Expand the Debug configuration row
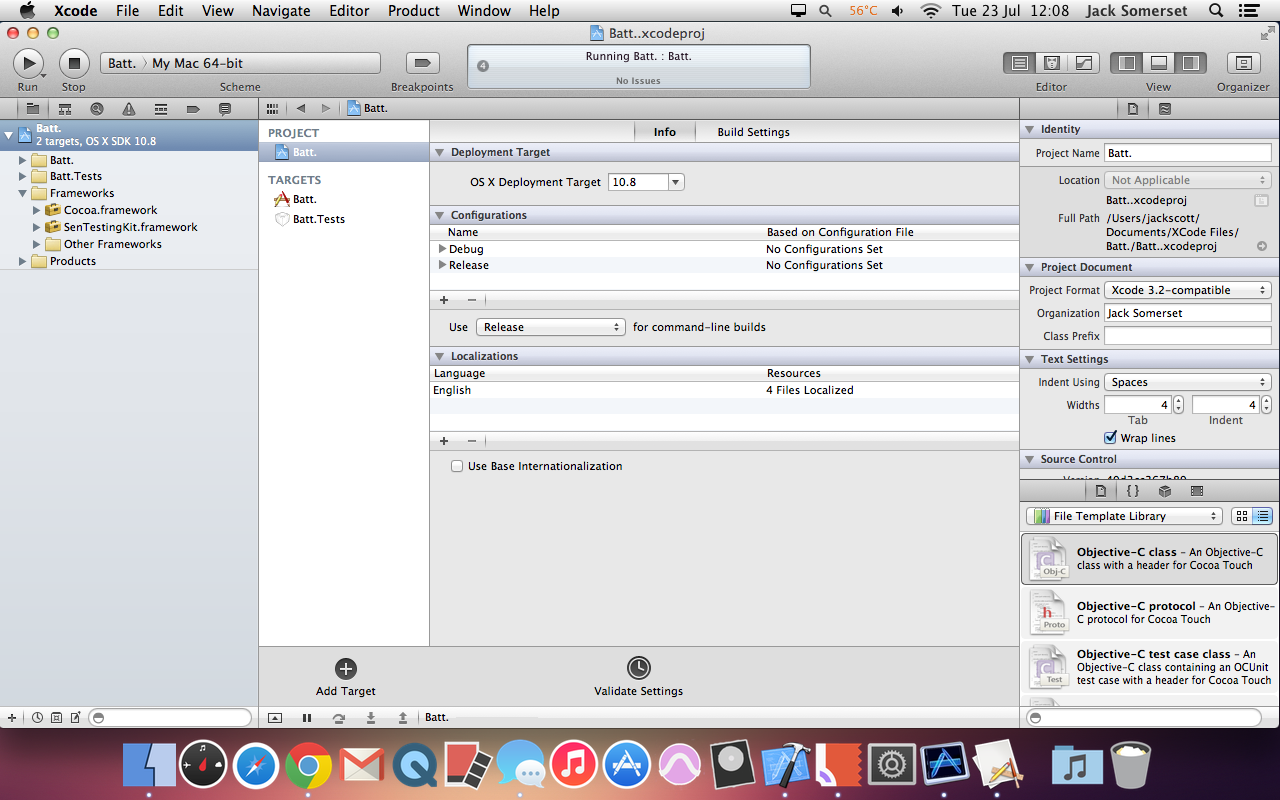Screen dimensions: 1280x800 442,248
